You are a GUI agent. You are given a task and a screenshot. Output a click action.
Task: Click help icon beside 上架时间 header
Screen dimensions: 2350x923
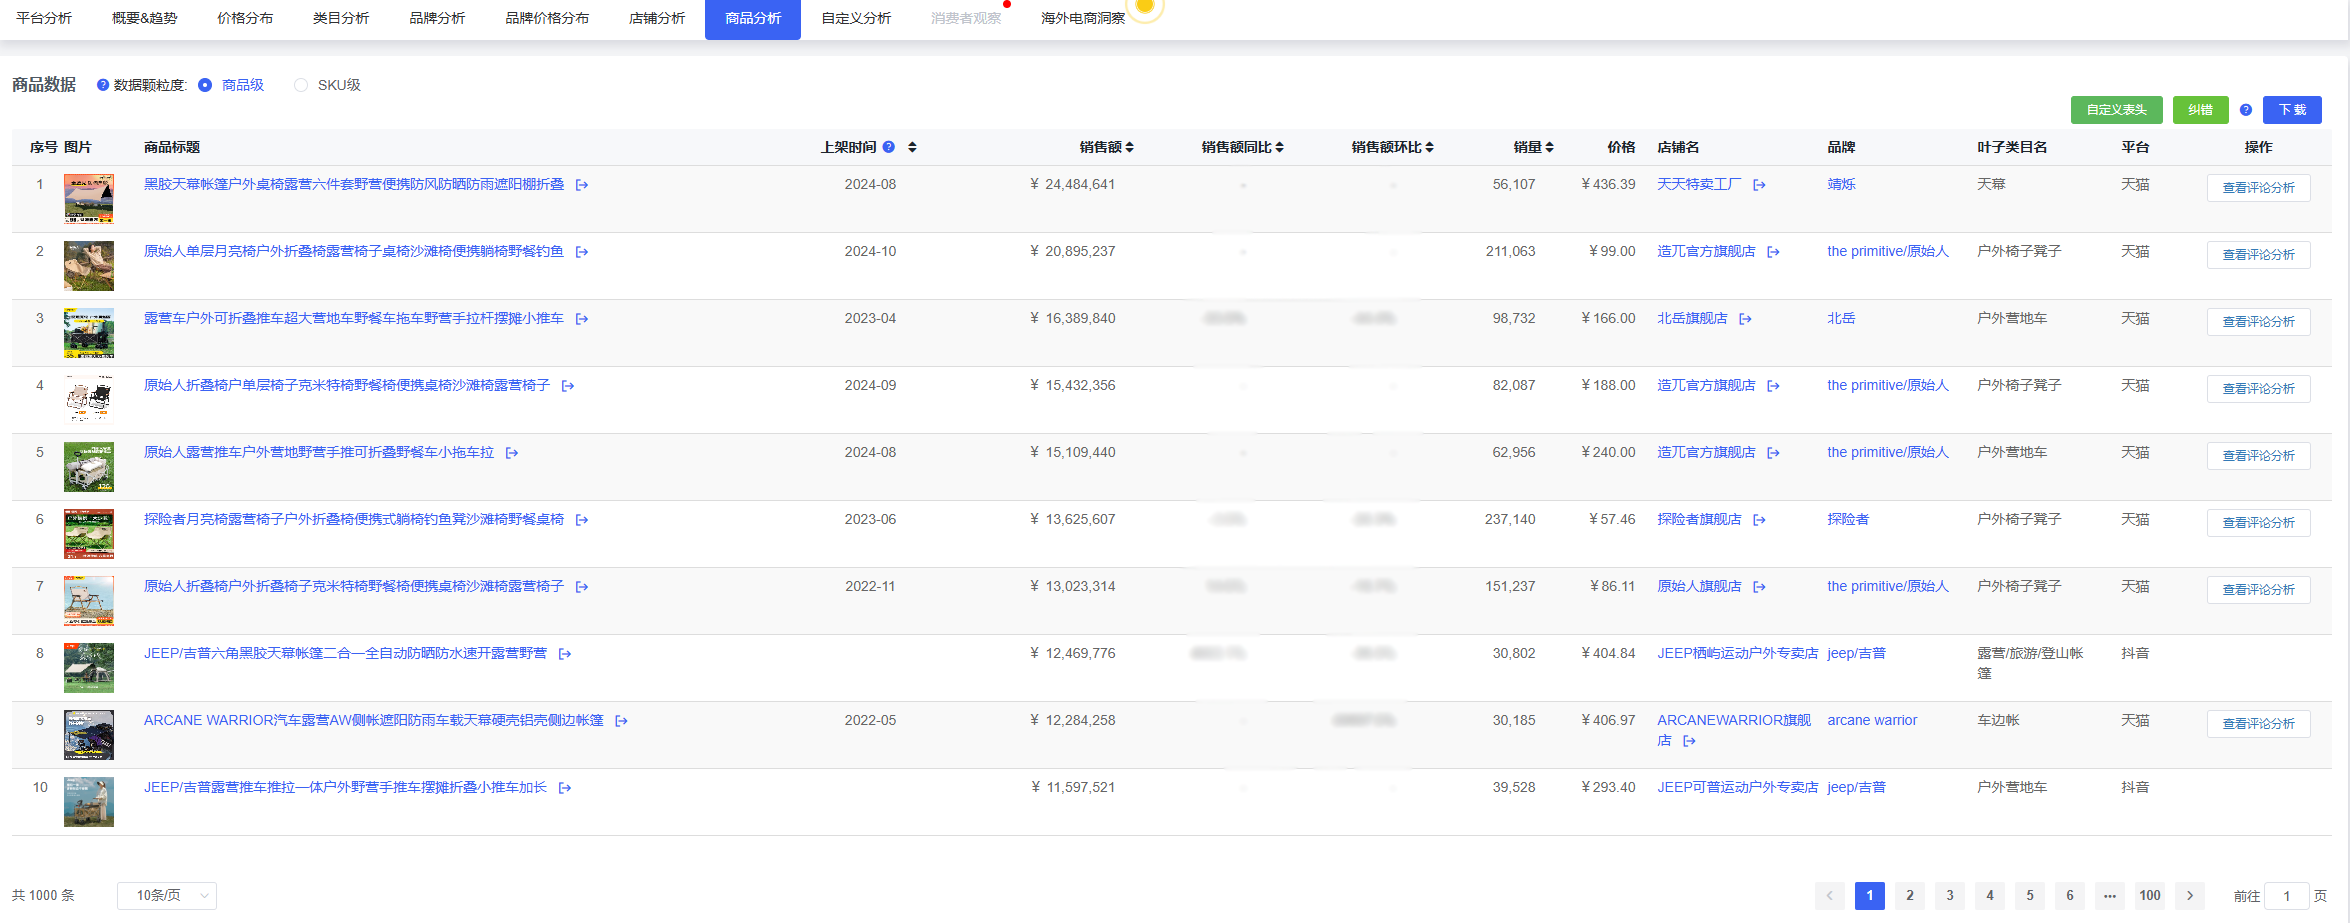888,147
